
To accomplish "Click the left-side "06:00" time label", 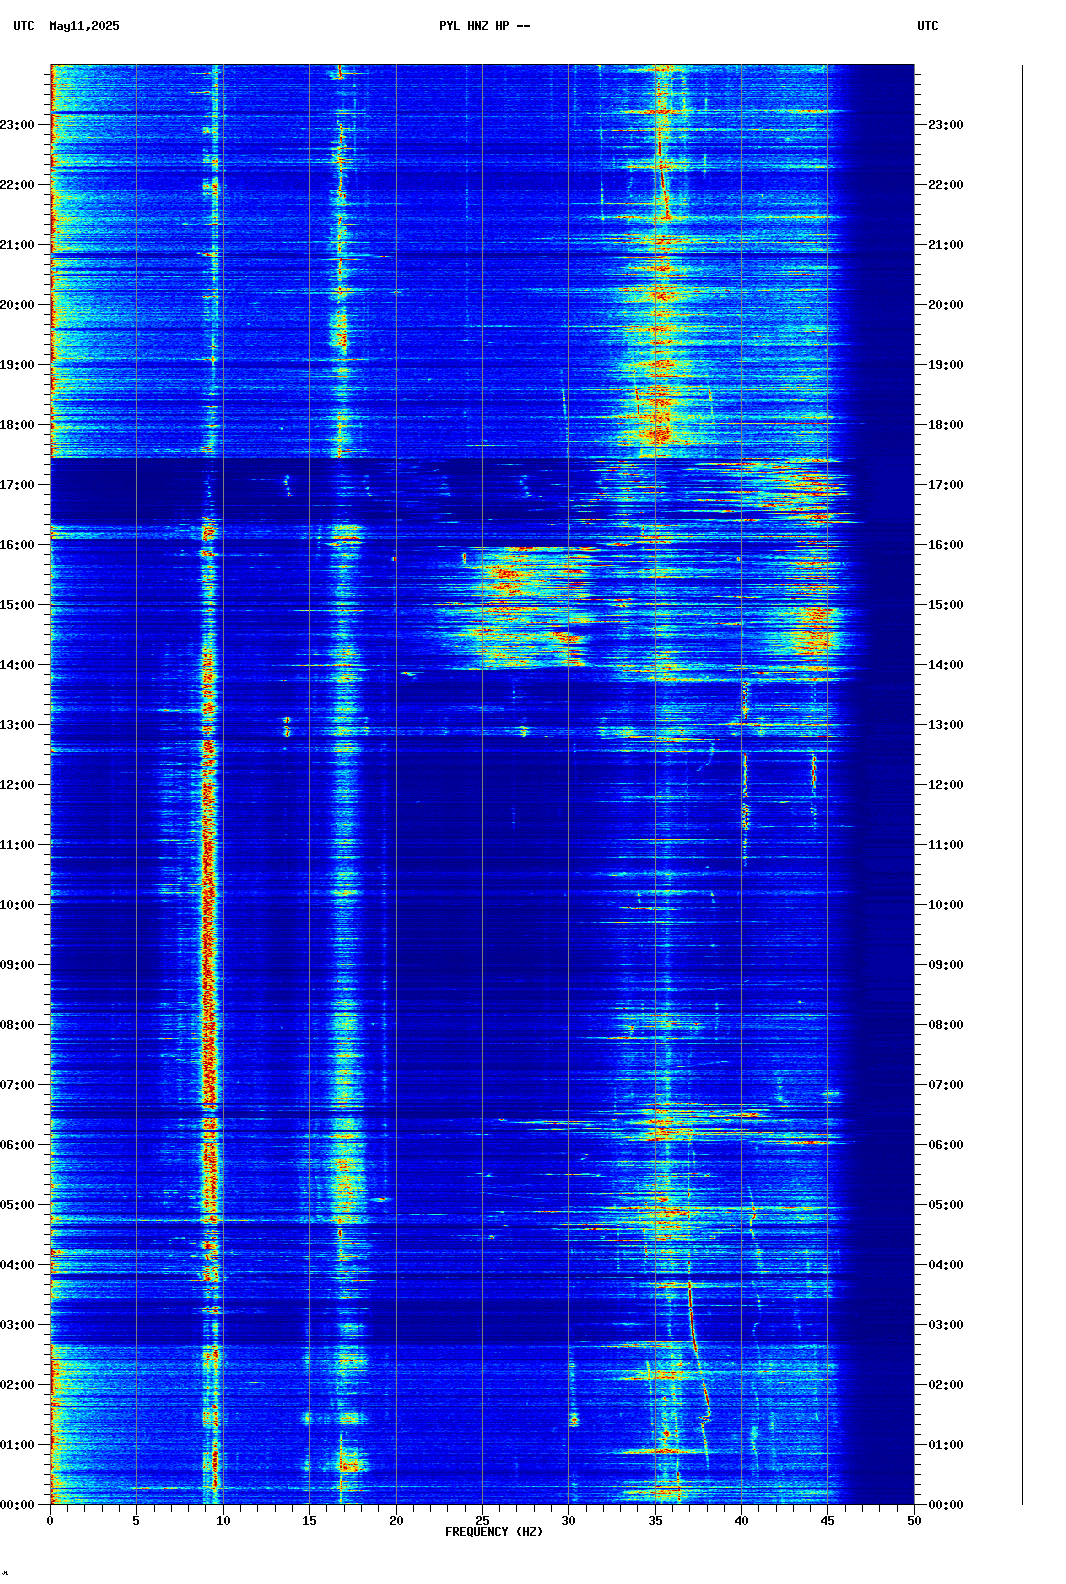I will (x=18, y=1145).
